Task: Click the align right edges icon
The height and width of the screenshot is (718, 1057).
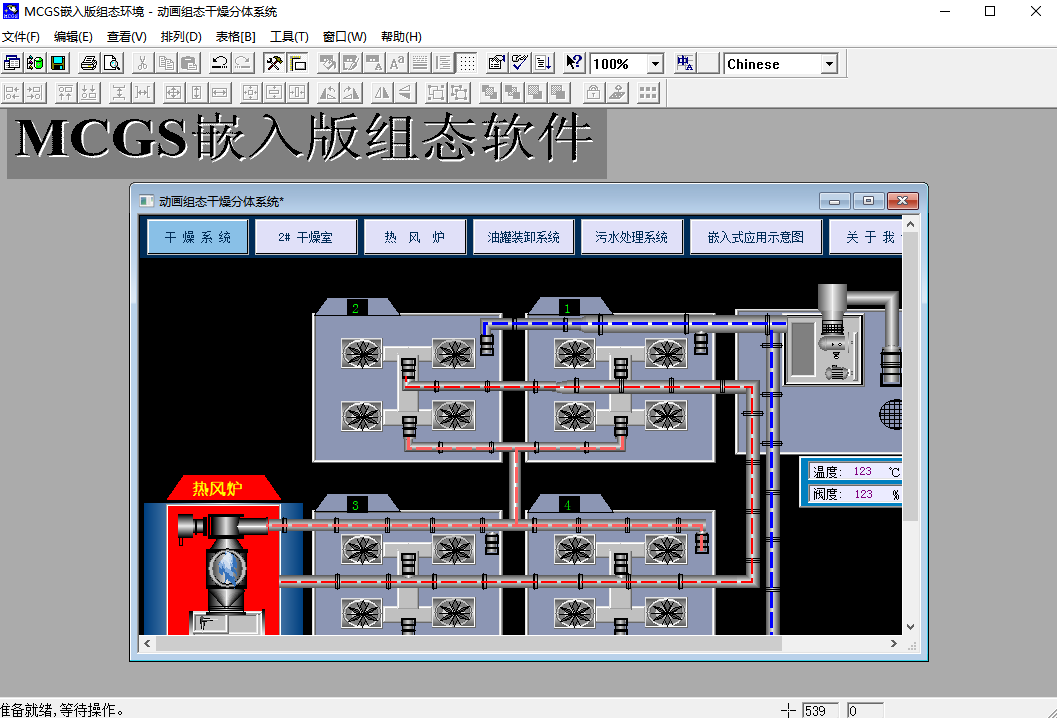Action: click(x=35, y=92)
